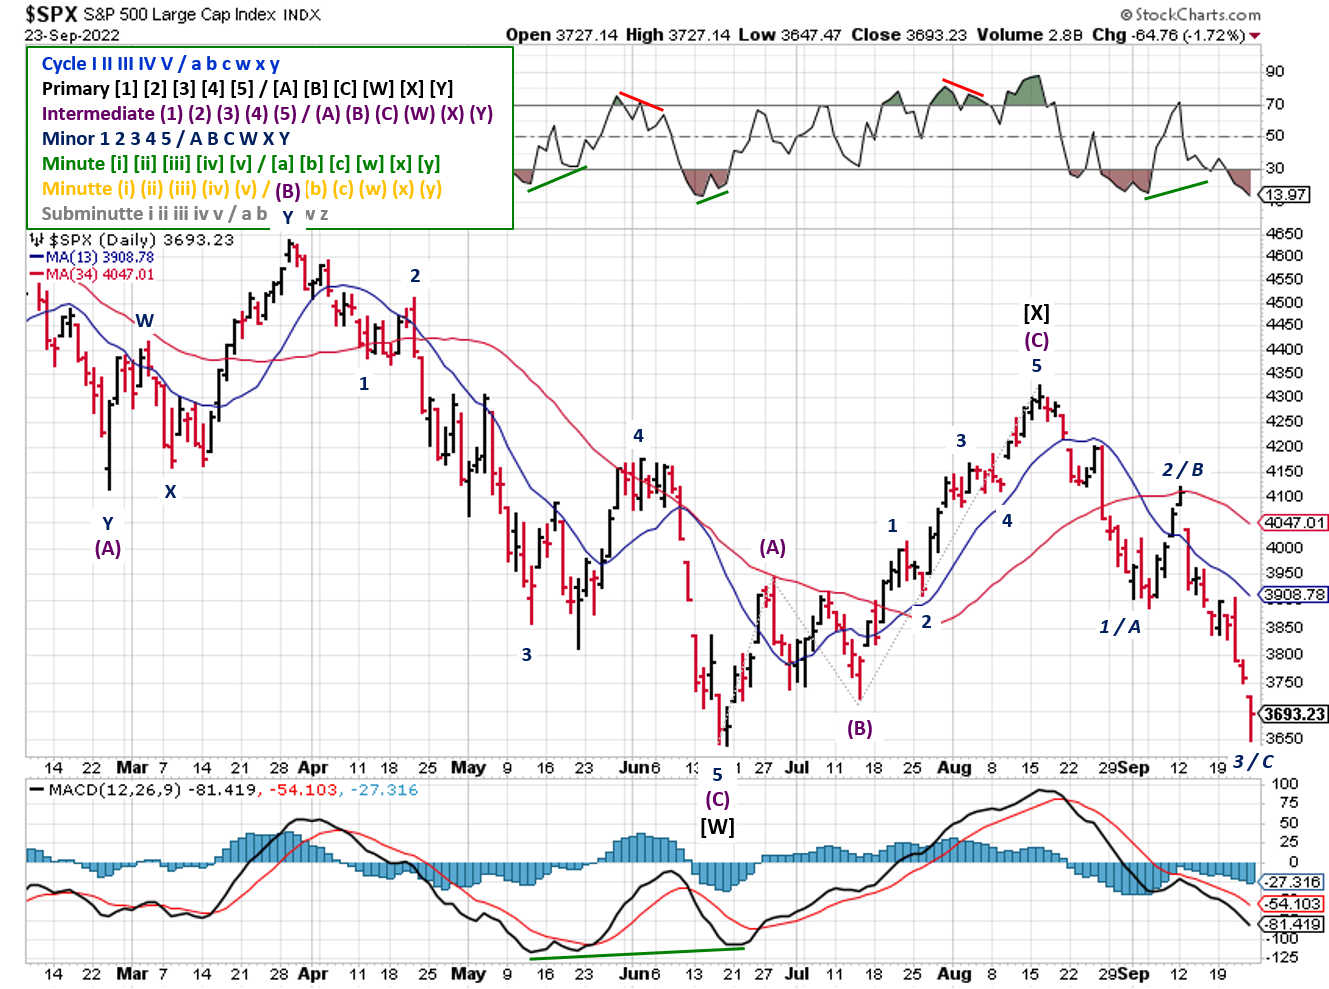Click the '[X]' primary wave label
The image size is (1329, 989).
point(1036,314)
